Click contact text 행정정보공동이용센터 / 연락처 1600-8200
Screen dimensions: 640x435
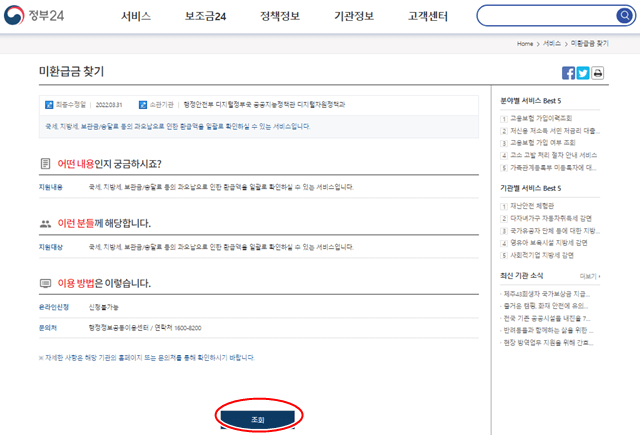[145, 328]
